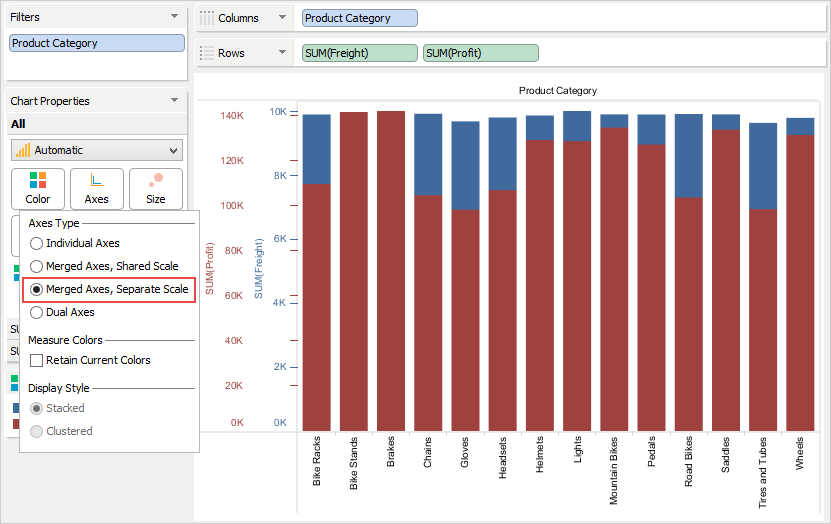Click the Mountain Bikes axis label
The image size is (831, 524).
coord(614,470)
